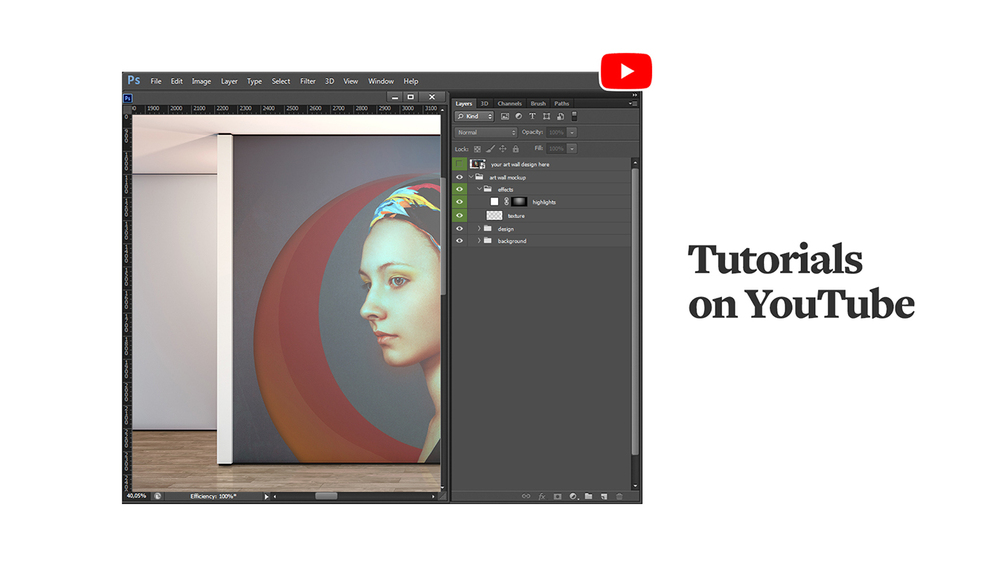Add a layer mask

558,496
